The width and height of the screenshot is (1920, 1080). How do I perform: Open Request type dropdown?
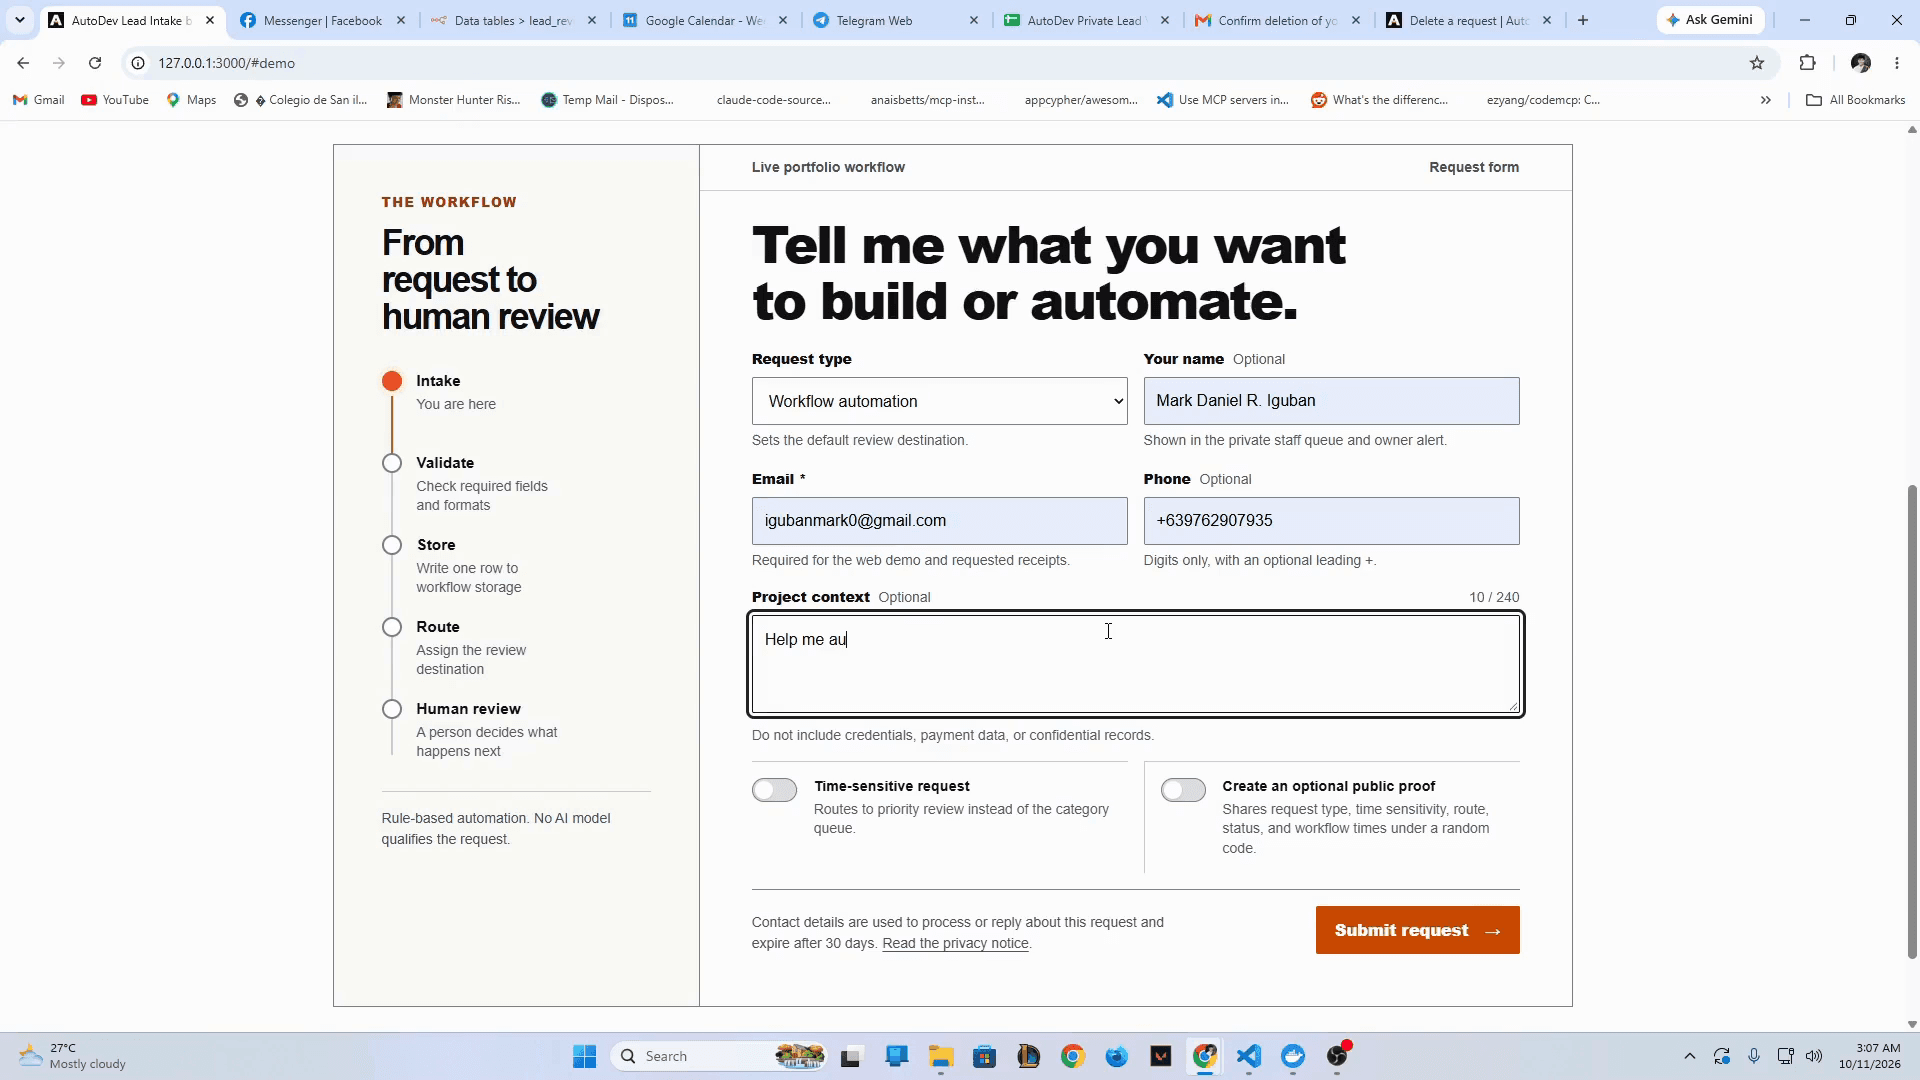939,401
